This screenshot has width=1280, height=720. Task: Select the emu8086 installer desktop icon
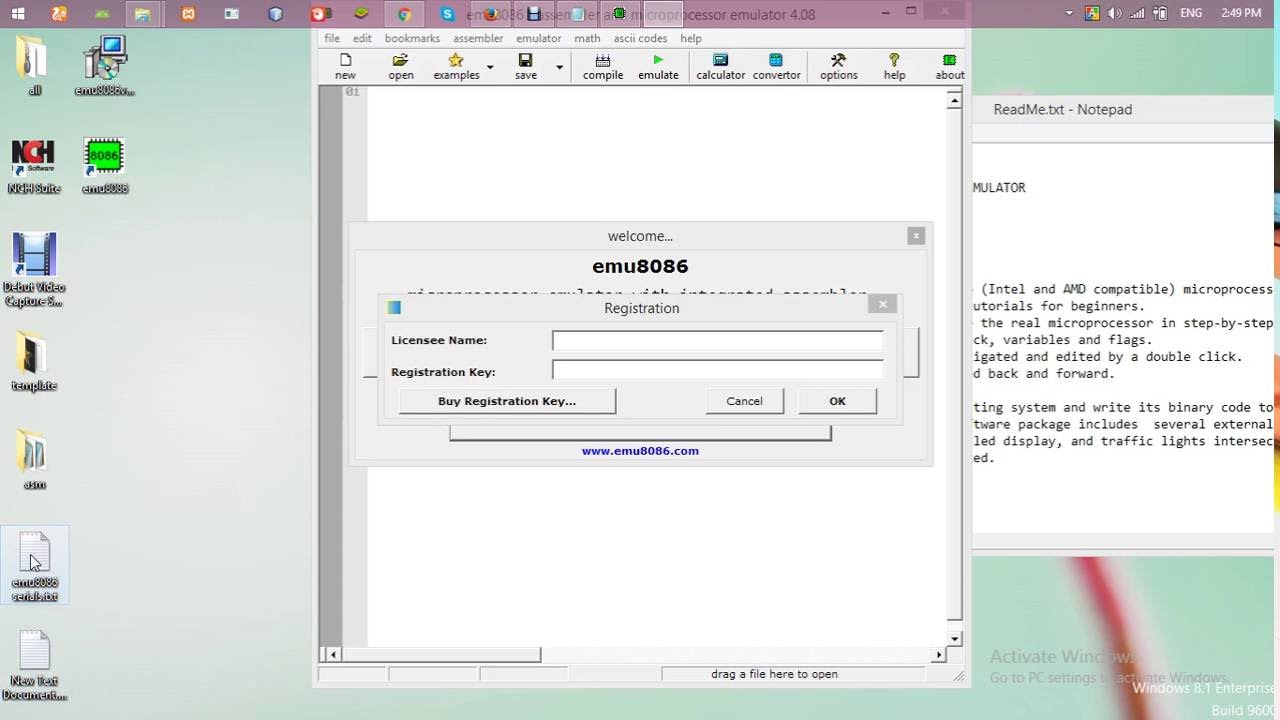click(104, 66)
